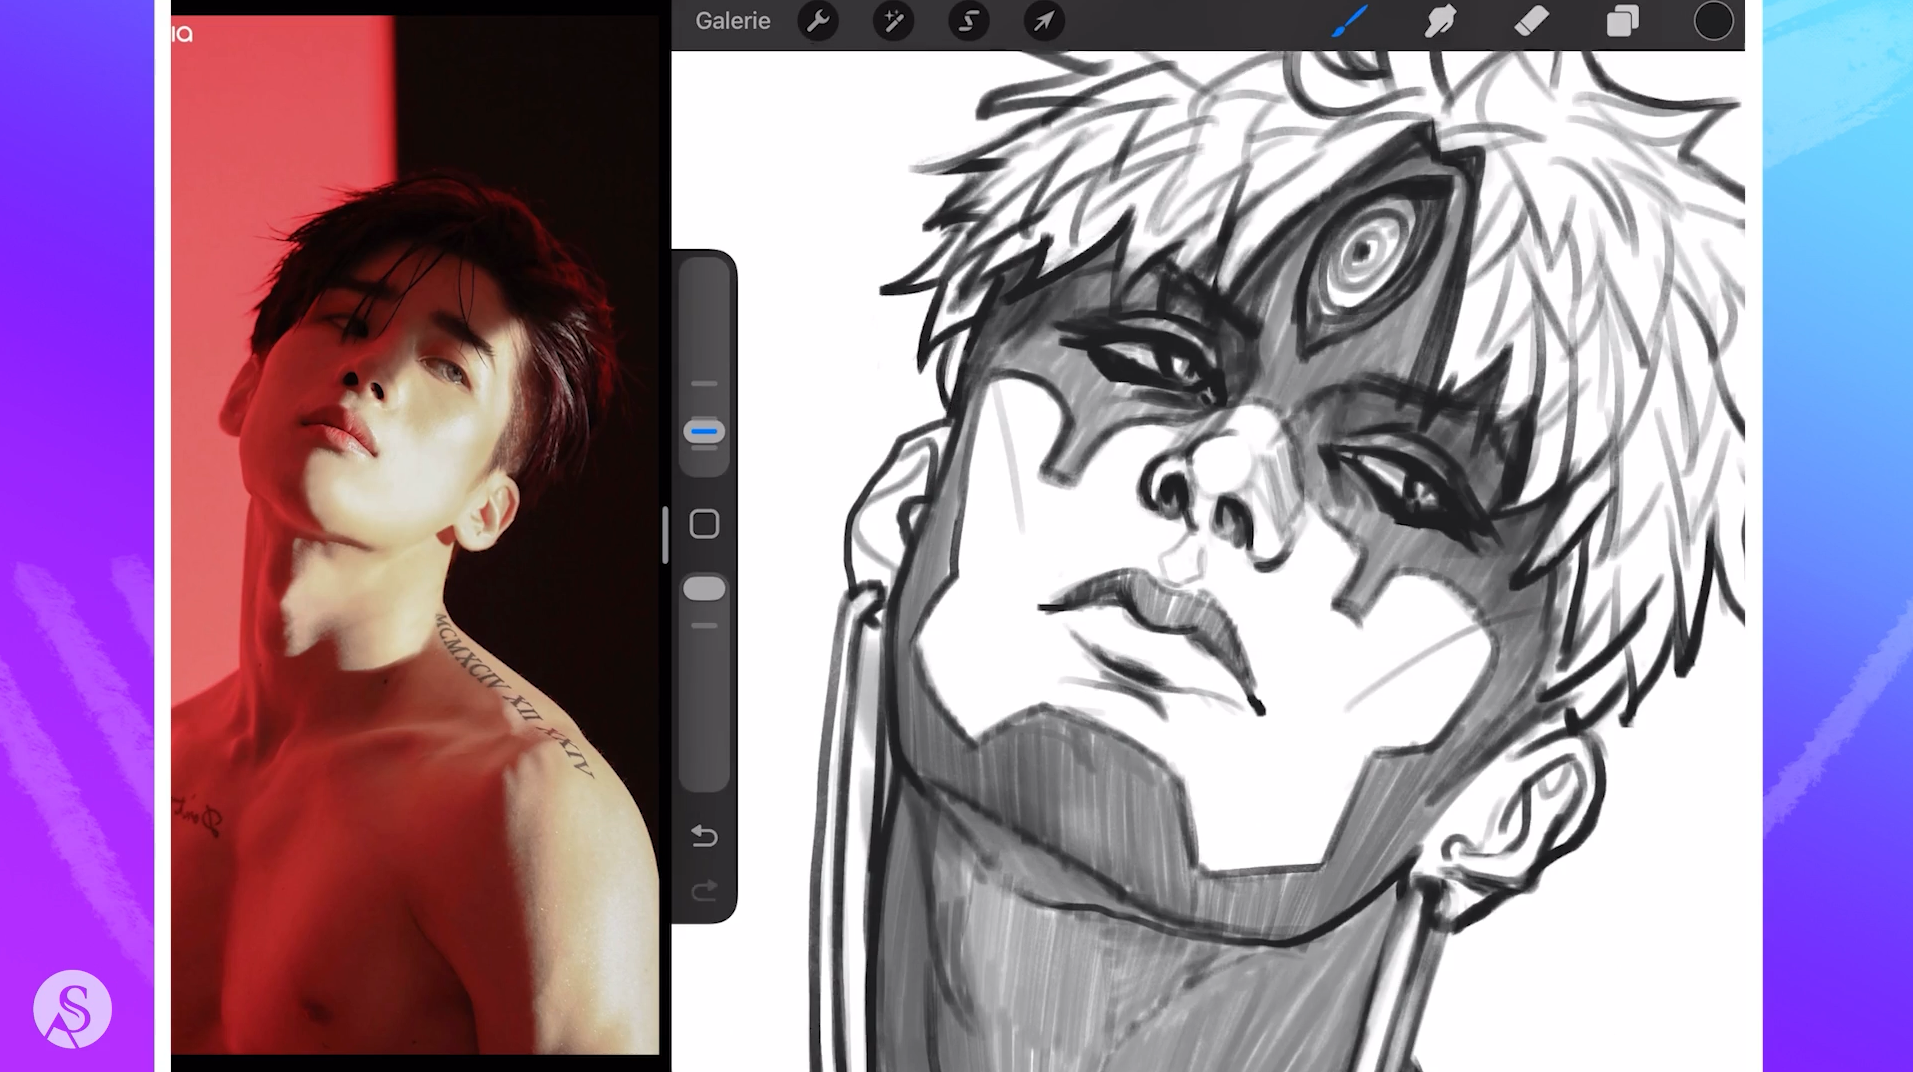Open the Actions wrench menu
This screenshot has height=1072, width=1913.
[x=818, y=21]
